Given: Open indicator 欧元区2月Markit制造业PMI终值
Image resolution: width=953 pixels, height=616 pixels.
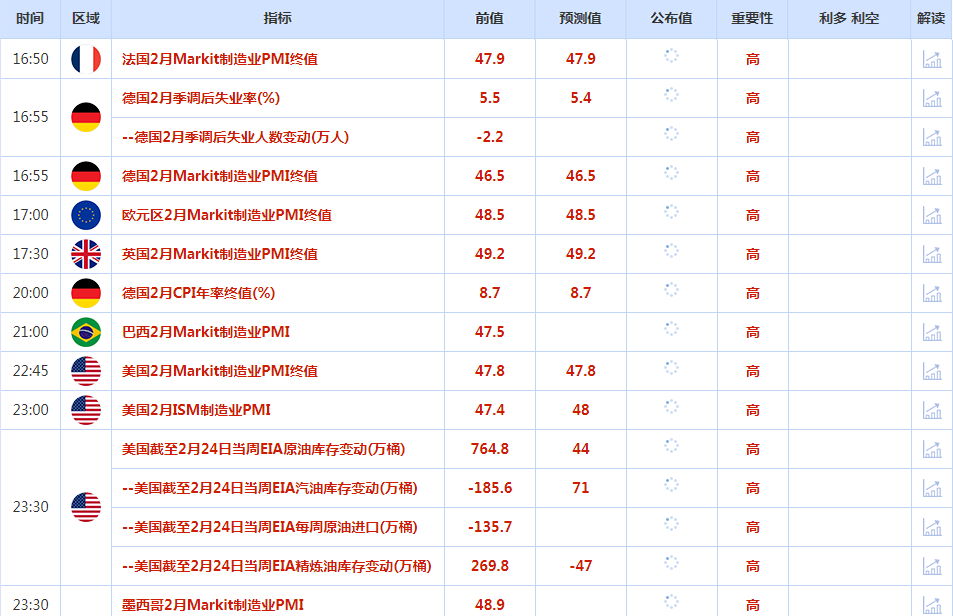Looking at the screenshot, I should [227, 215].
